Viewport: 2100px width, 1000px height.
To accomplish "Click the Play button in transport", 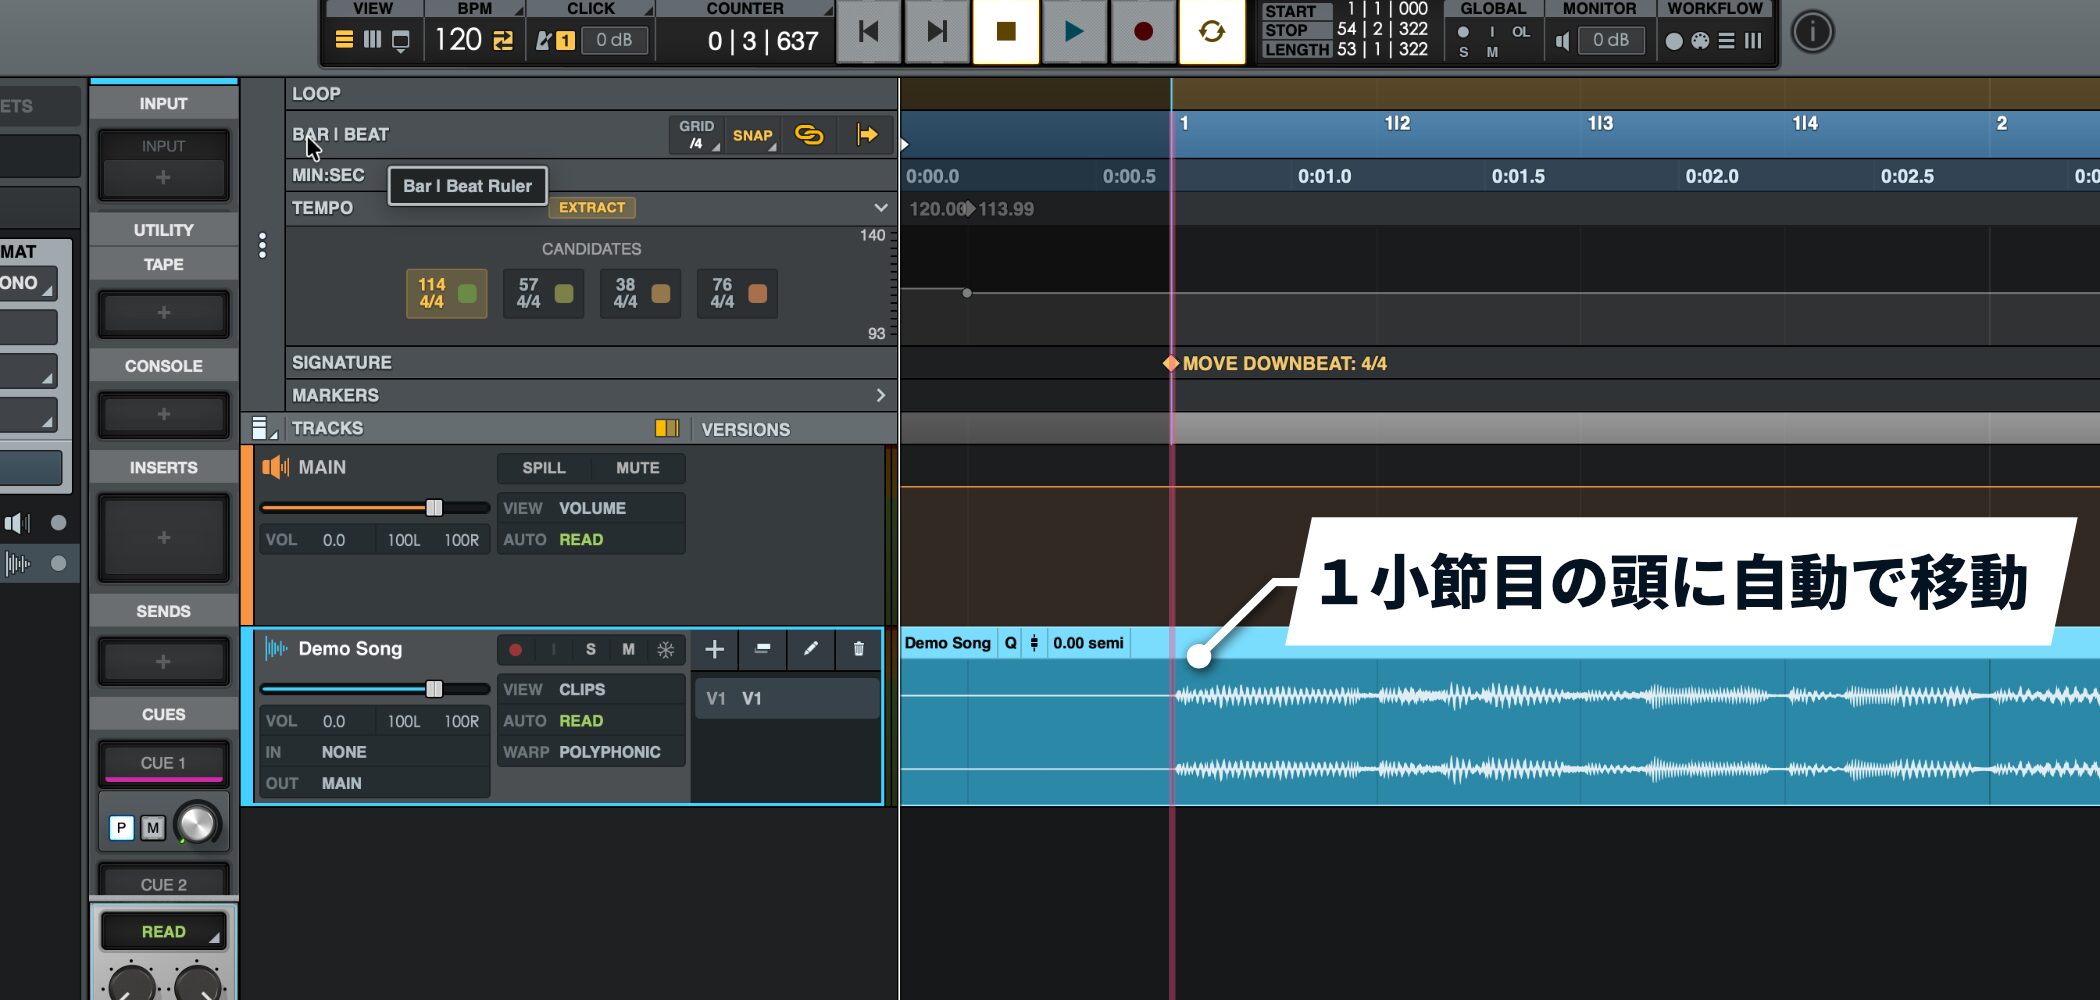I will point(1073,32).
